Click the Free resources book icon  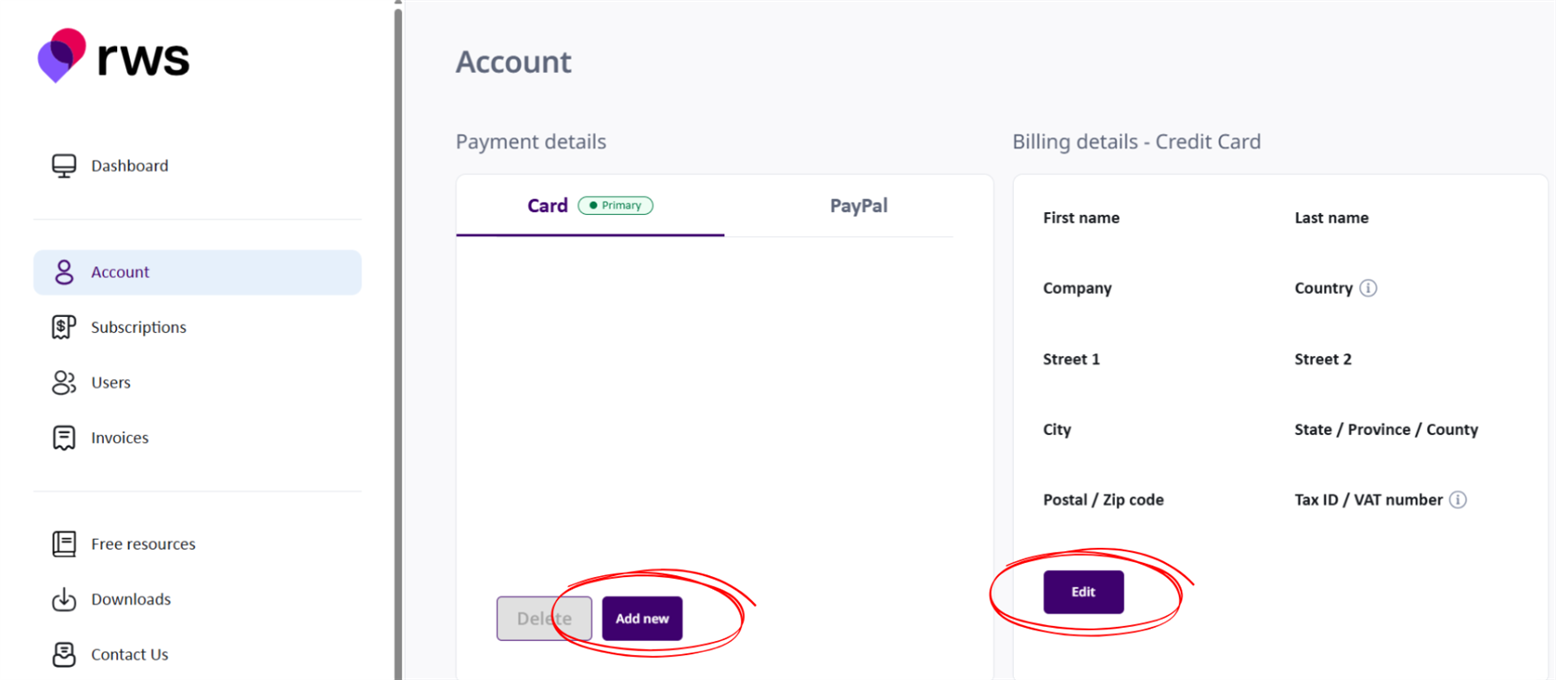pyautogui.click(x=64, y=544)
